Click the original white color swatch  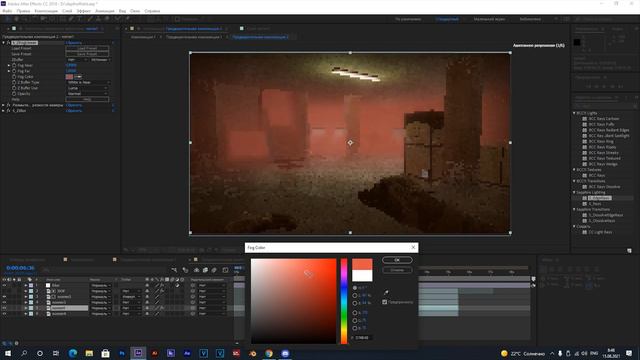[x=362, y=276]
